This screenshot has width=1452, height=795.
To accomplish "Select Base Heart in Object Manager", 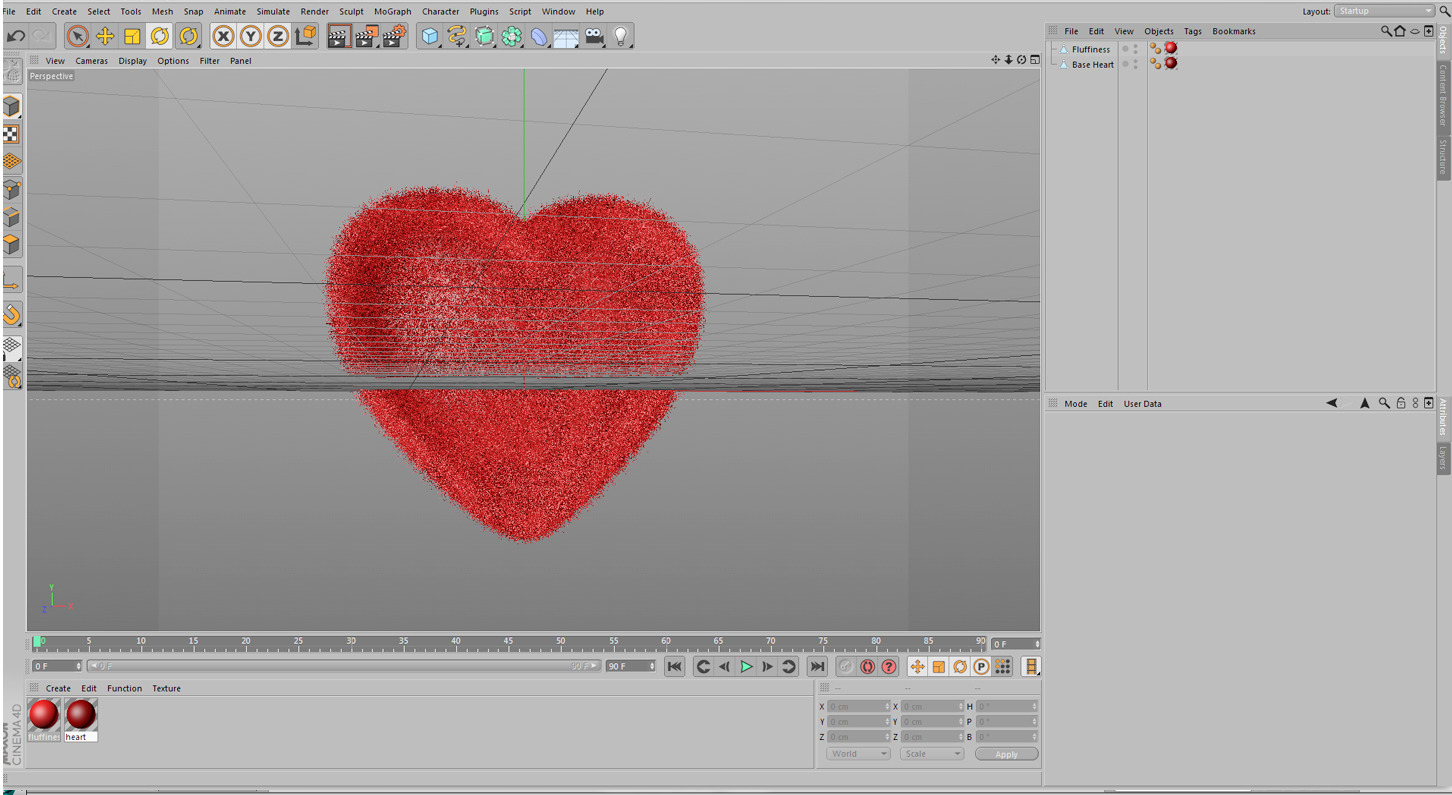I will 1092,65.
